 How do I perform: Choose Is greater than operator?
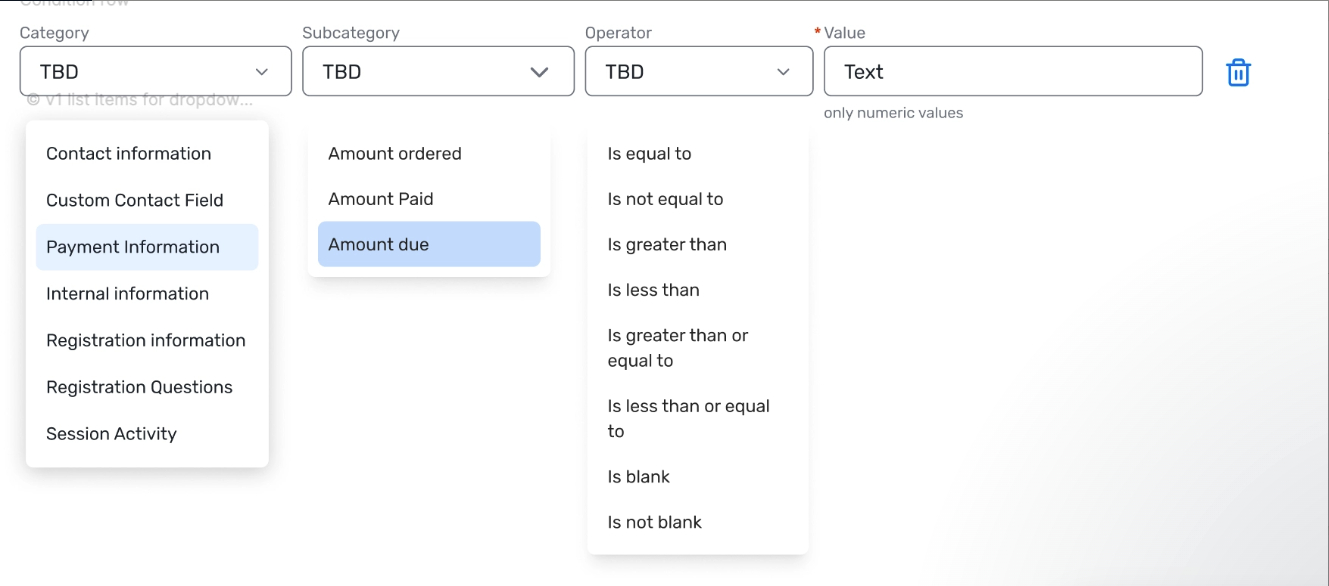[x=667, y=244]
